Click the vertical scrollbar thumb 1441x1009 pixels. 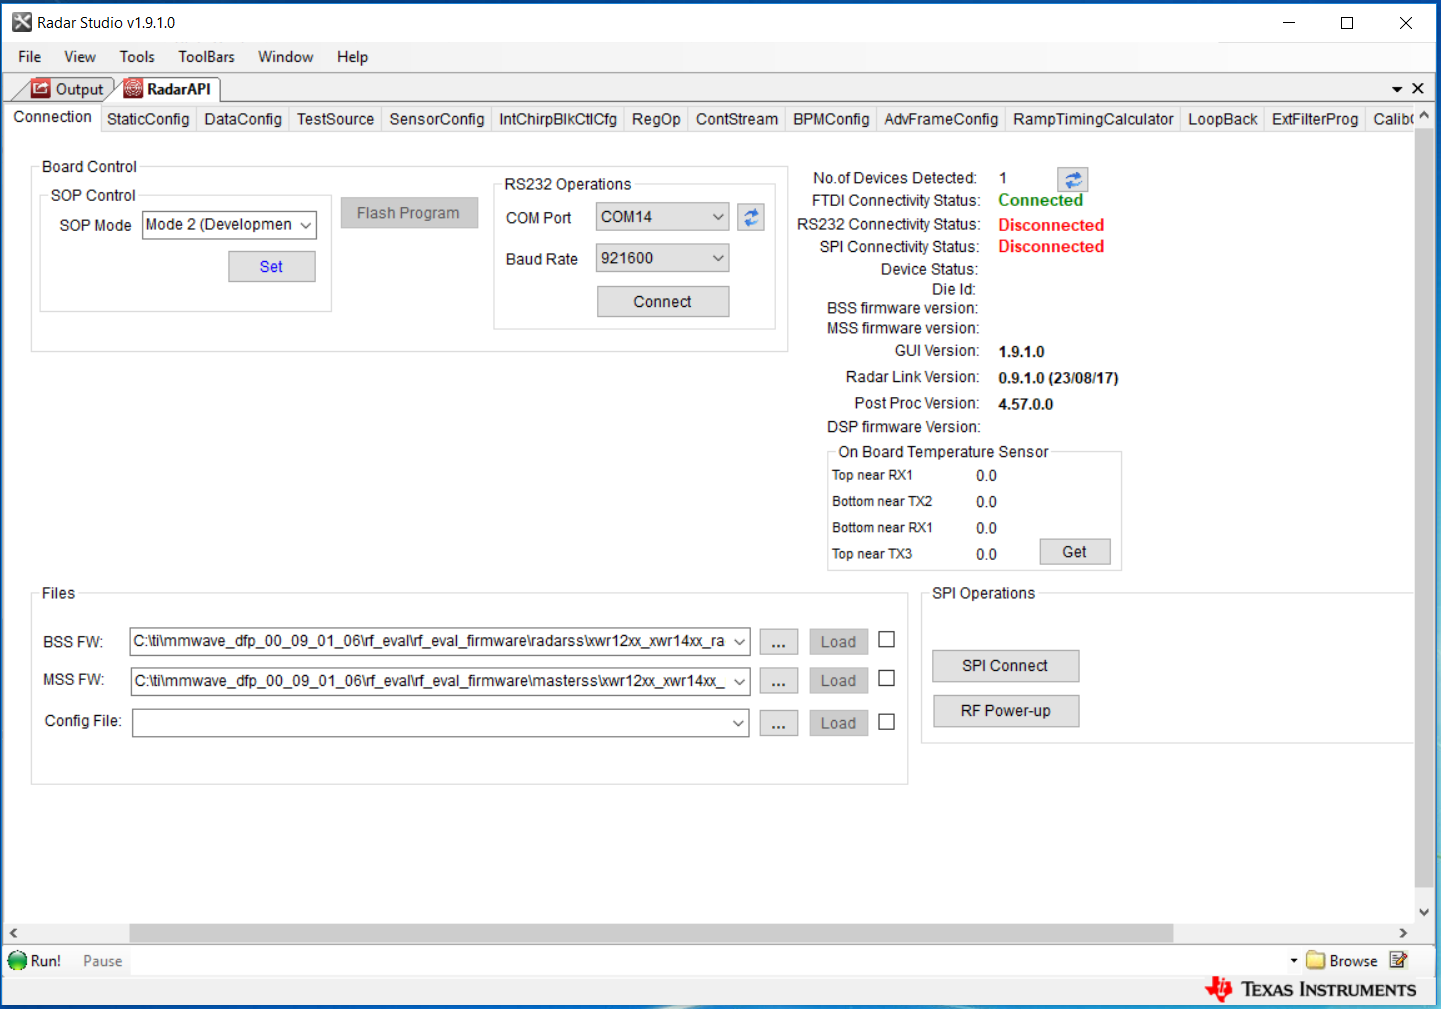tap(1424, 508)
